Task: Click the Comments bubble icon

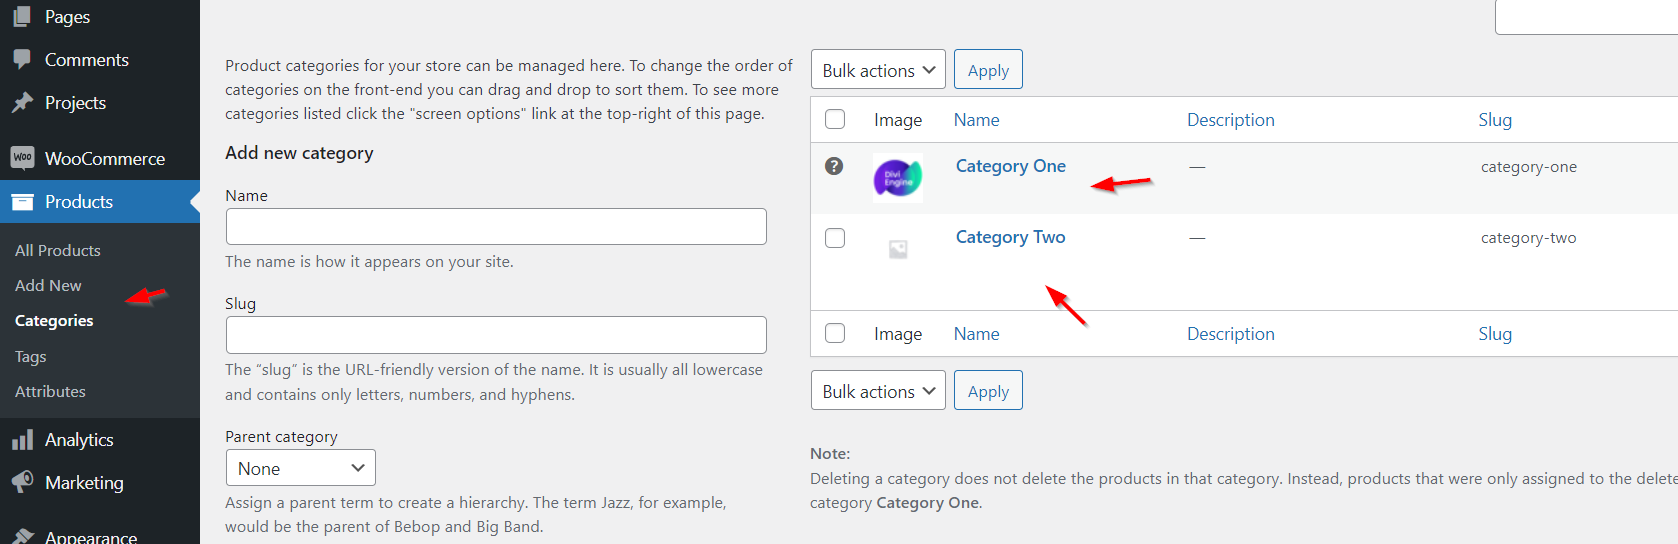Action: coord(22,59)
